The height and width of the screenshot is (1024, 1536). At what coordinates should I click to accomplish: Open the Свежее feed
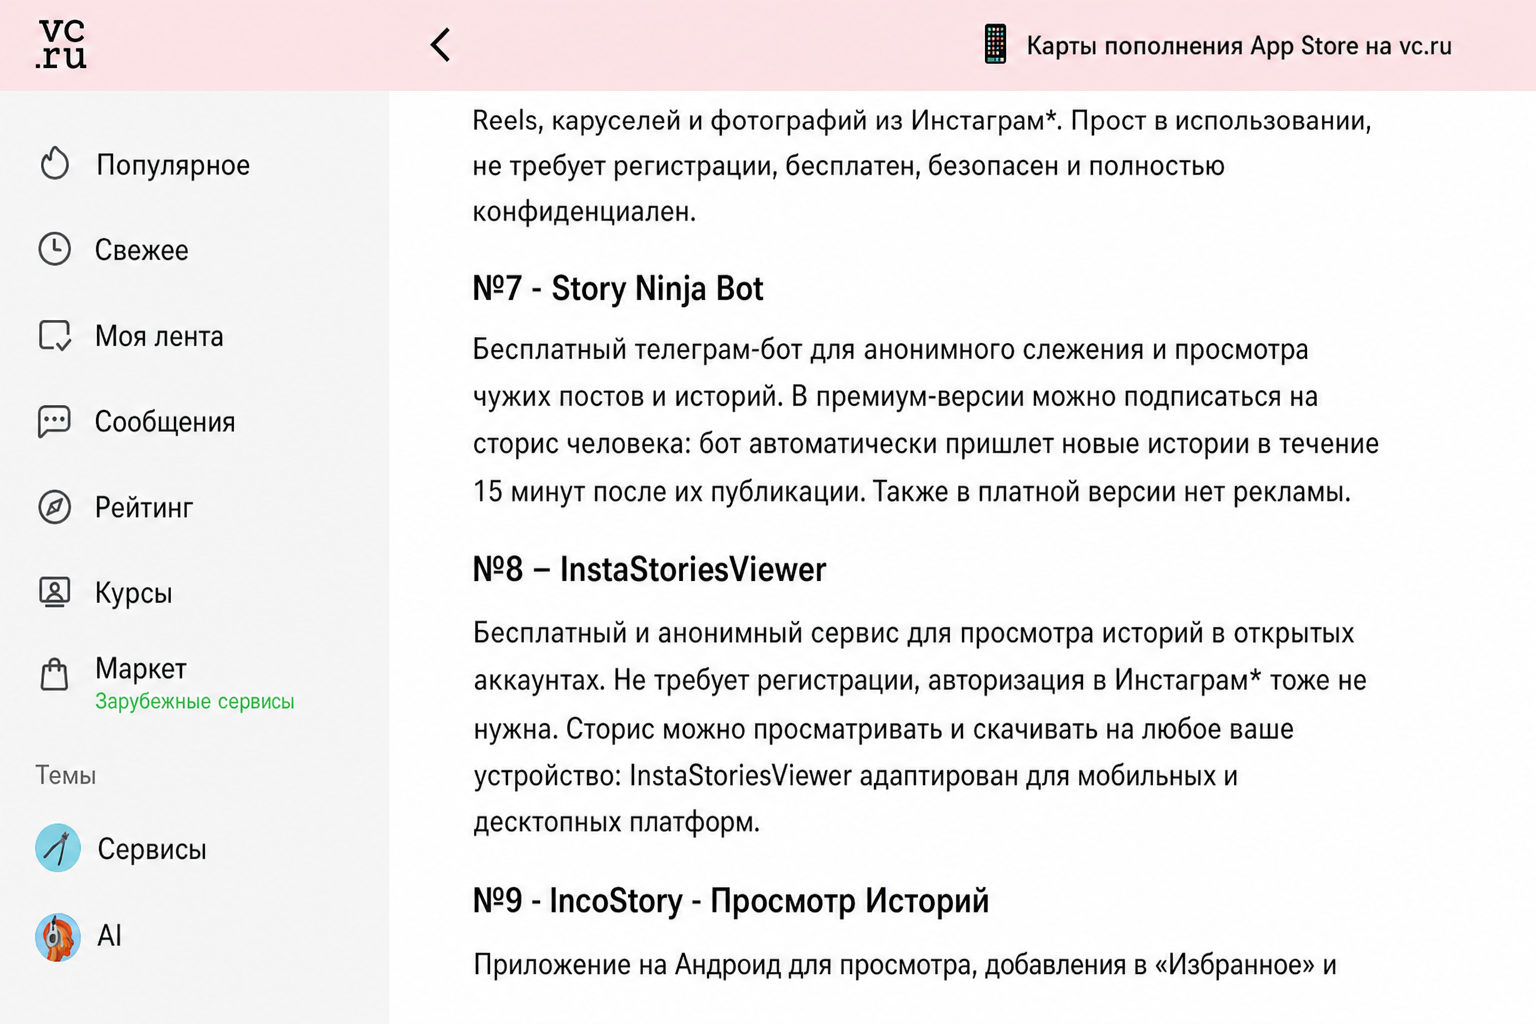[x=141, y=250]
